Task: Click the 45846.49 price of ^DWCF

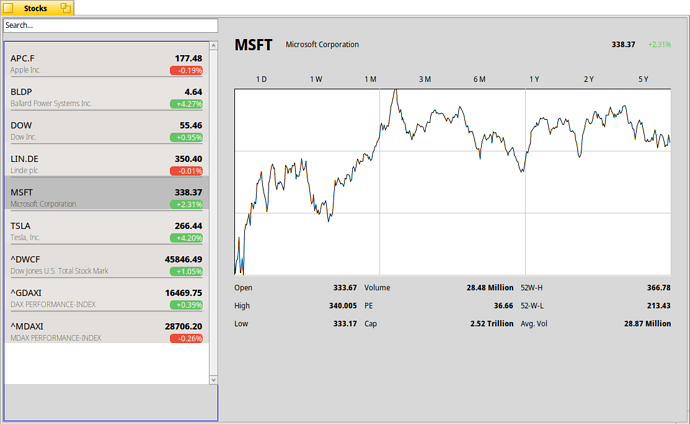Action: tap(184, 260)
